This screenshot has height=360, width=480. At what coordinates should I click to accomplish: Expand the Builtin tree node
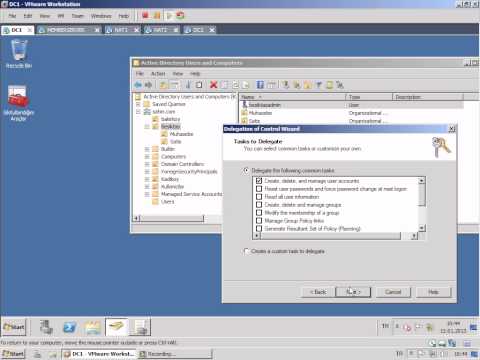coord(147,149)
